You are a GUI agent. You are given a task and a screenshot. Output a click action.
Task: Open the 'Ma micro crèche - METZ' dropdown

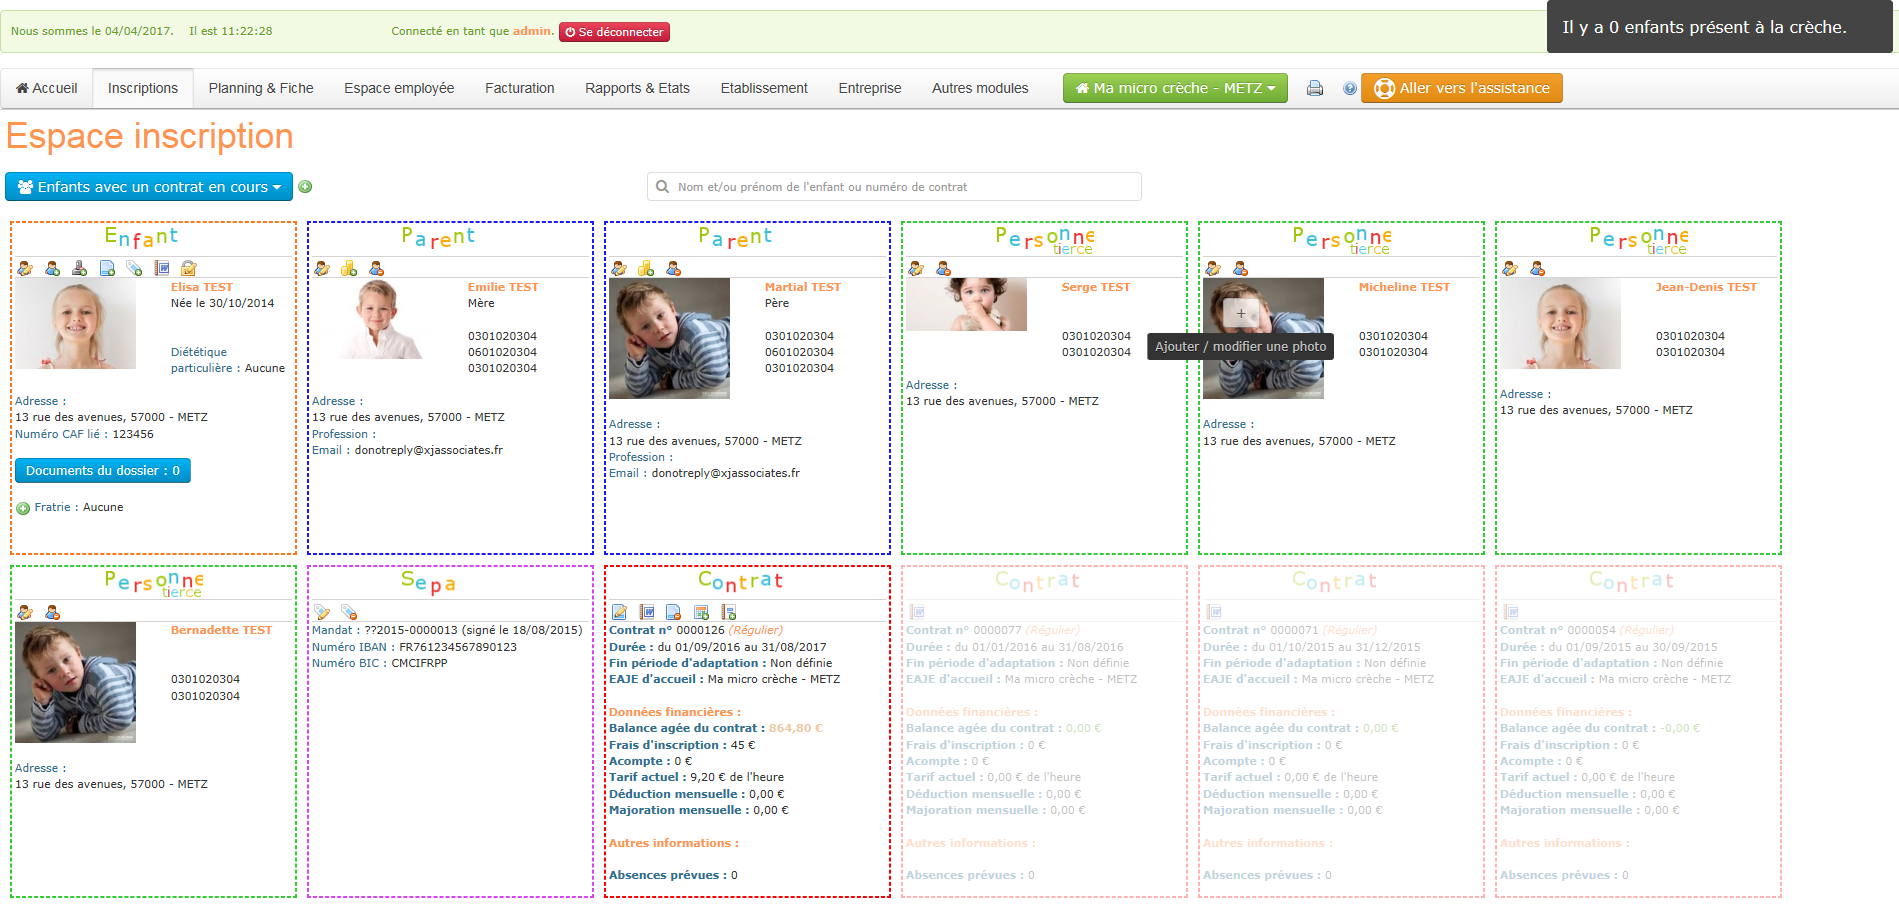(x=1174, y=89)
